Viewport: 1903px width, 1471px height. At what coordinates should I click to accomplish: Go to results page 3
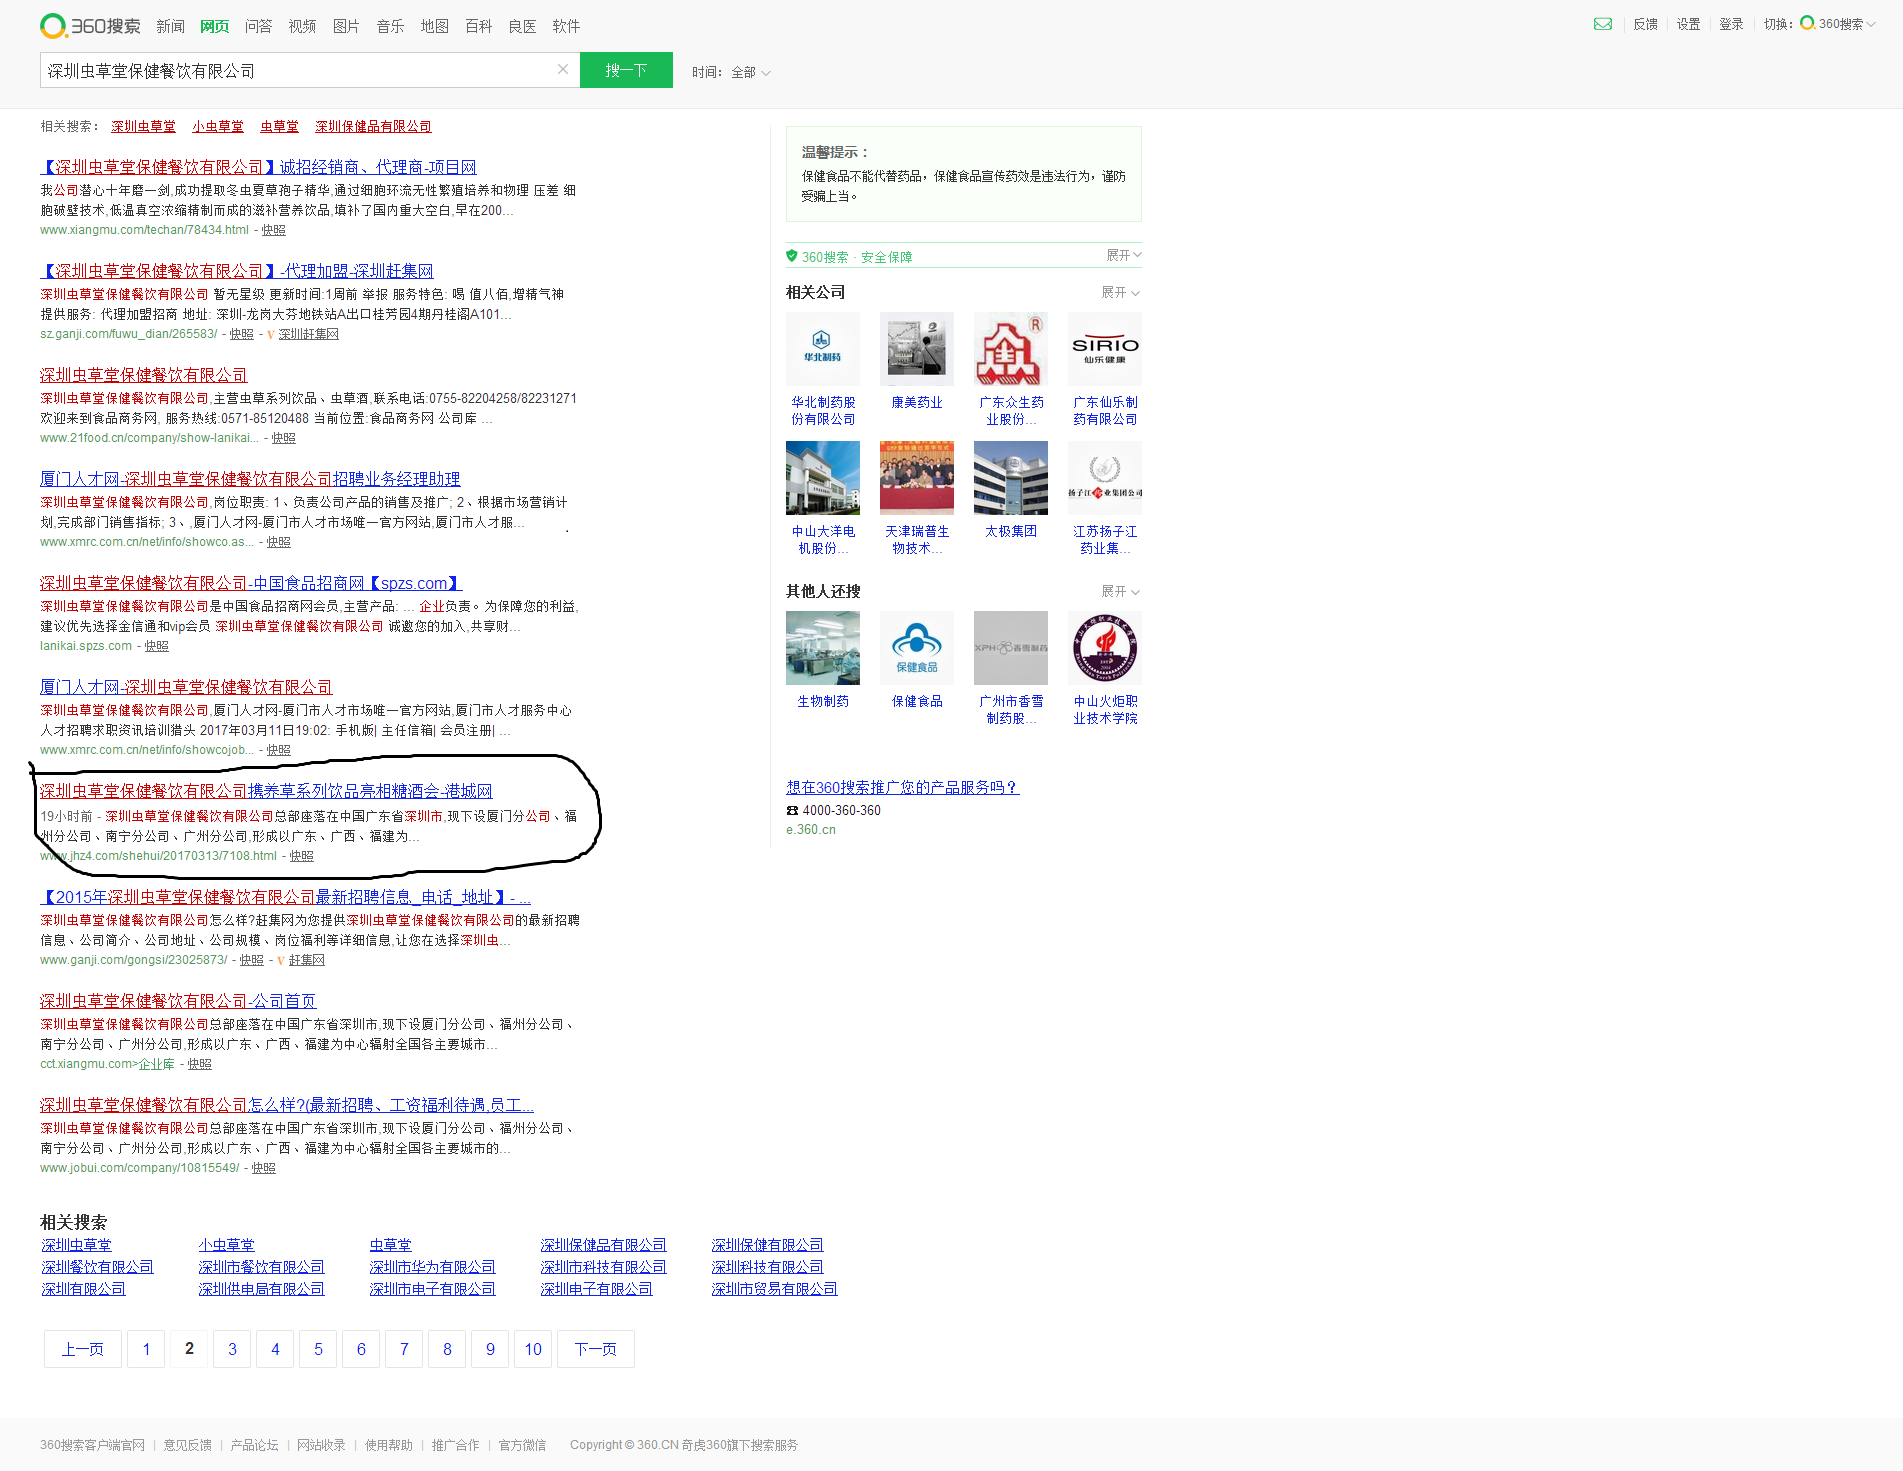click(232, 1349)
